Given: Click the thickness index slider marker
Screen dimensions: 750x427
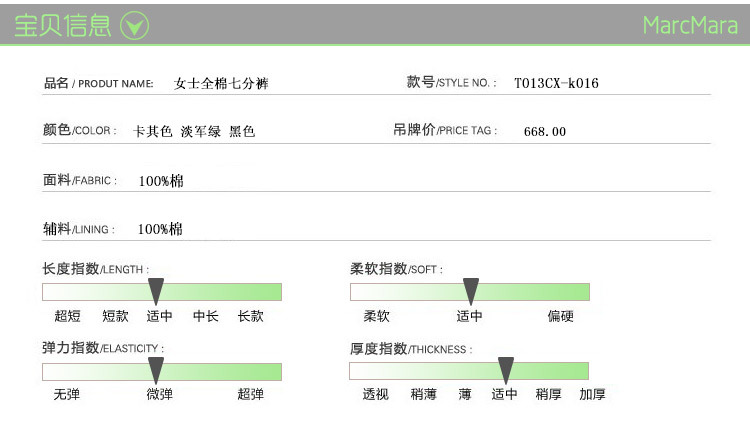Looking at the screenshot, I should [x=506, y=370].
